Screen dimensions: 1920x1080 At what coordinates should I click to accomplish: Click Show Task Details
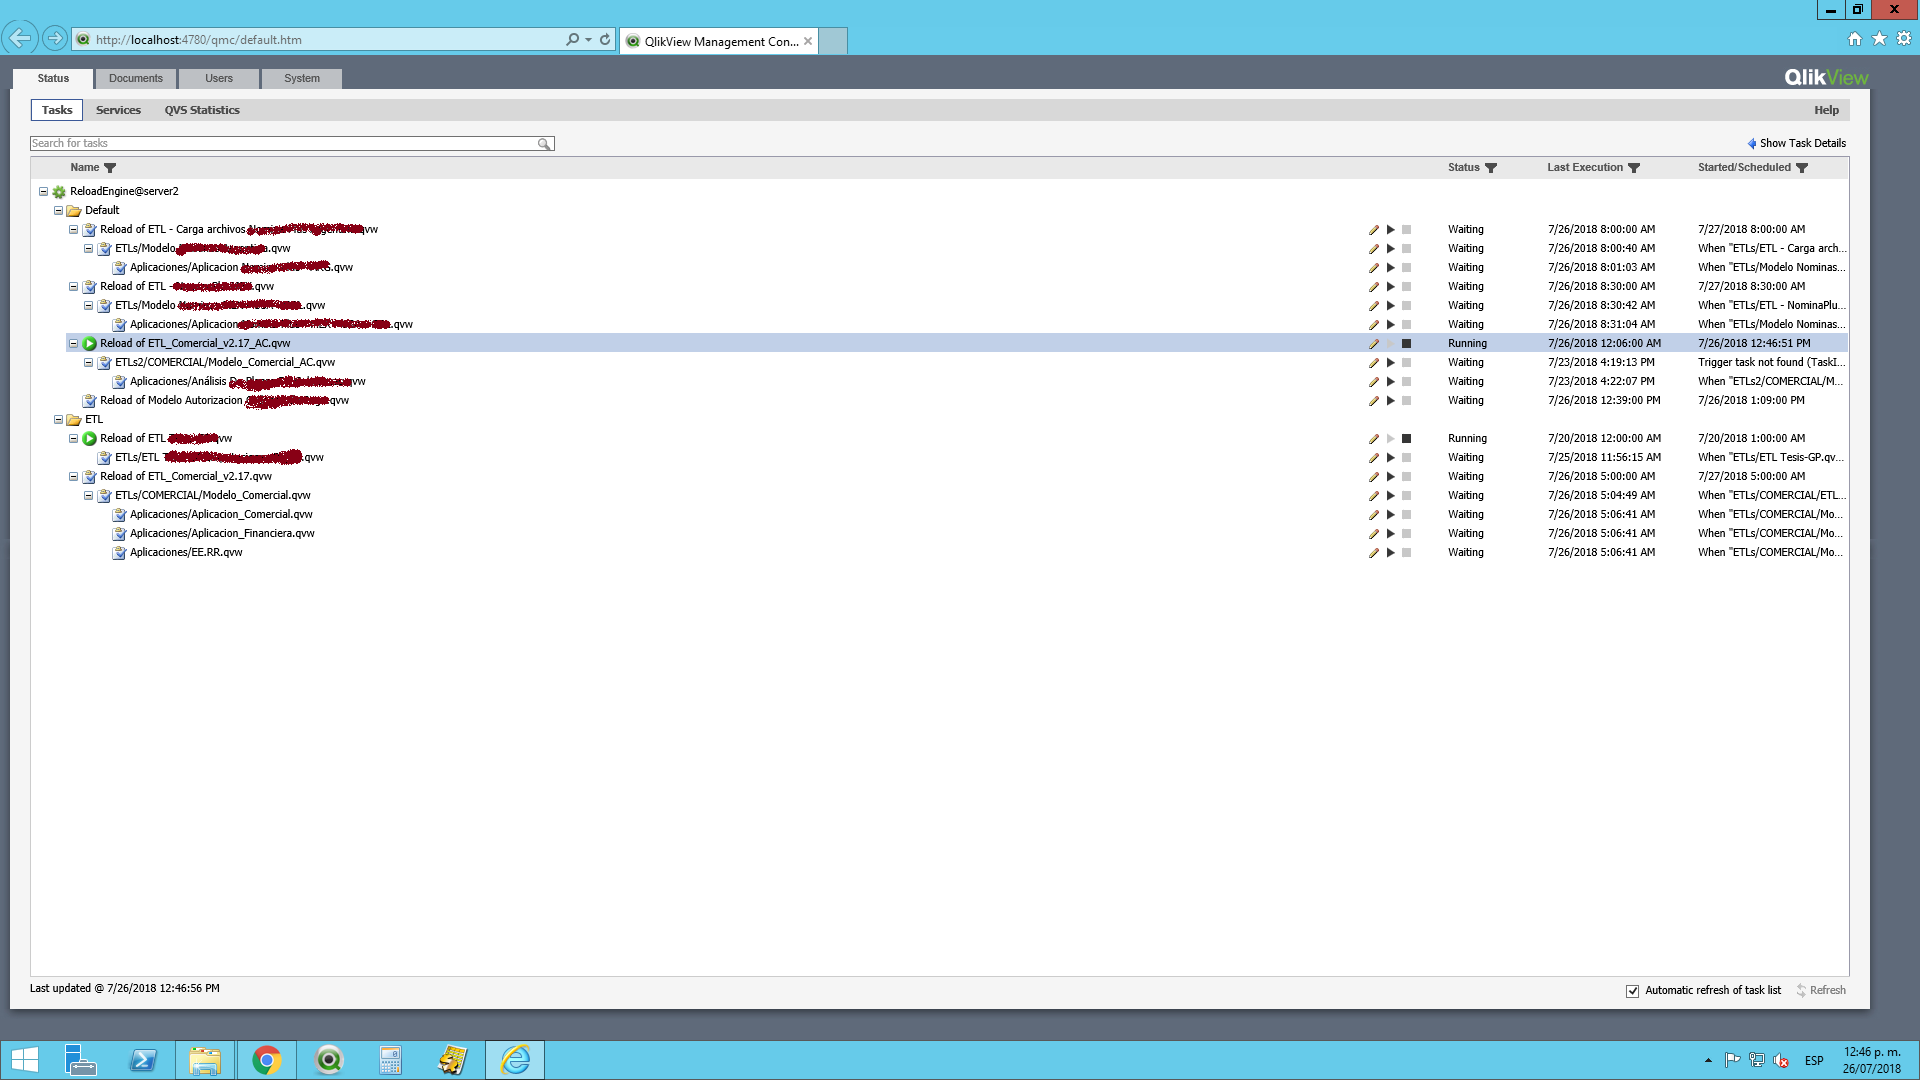tap(1797, 144)
